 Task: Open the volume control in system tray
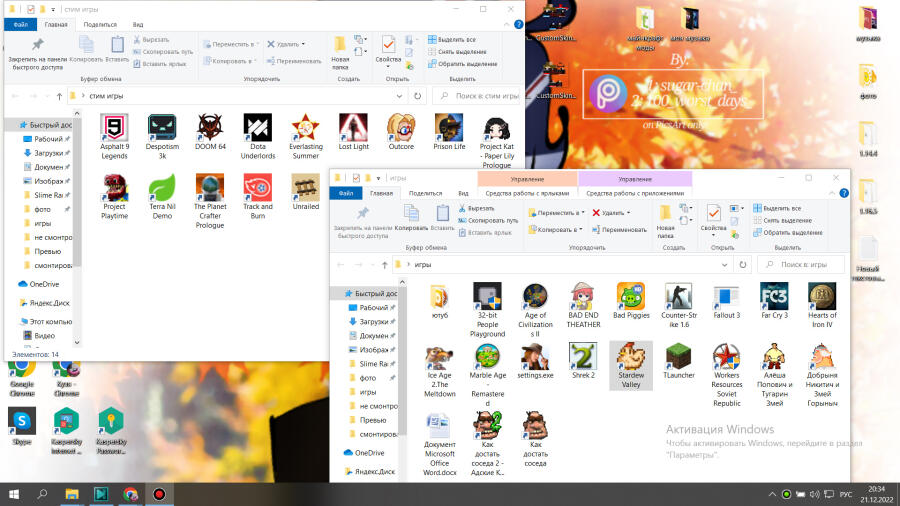pos(814,494)
